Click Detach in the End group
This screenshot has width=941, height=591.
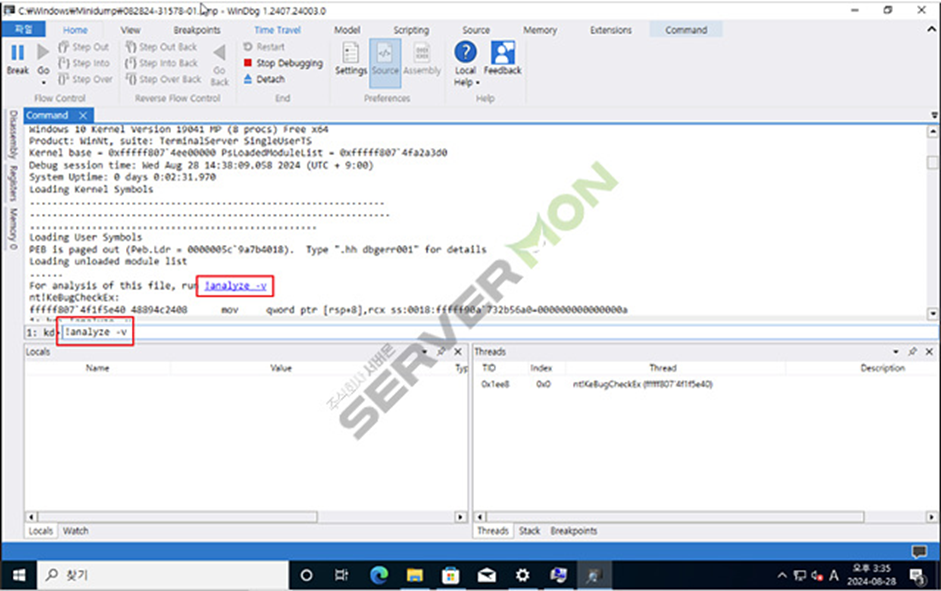pyautogui.click(x=264, y=79)
